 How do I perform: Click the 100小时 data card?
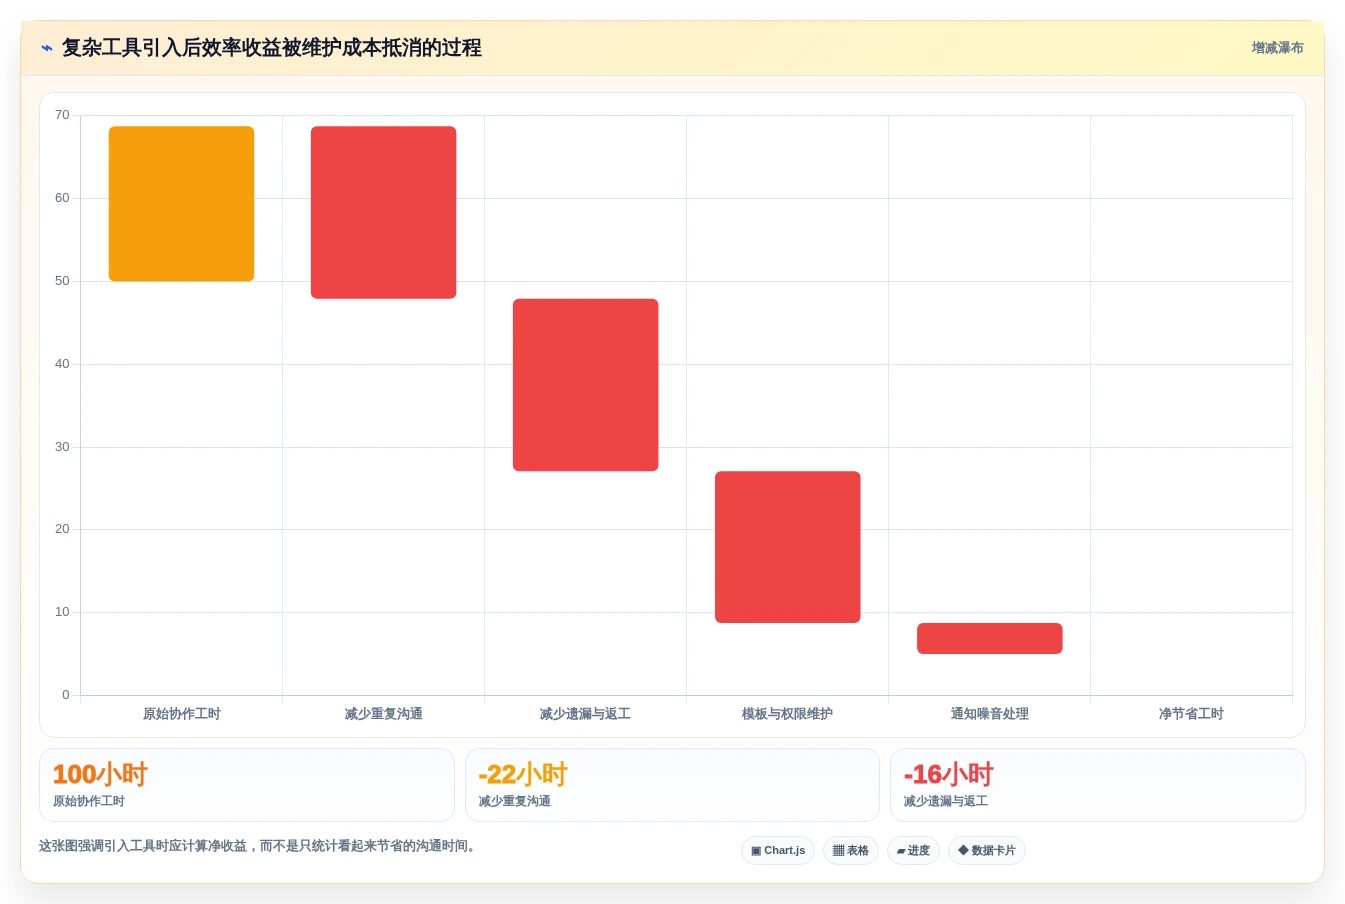pos(246,785)
